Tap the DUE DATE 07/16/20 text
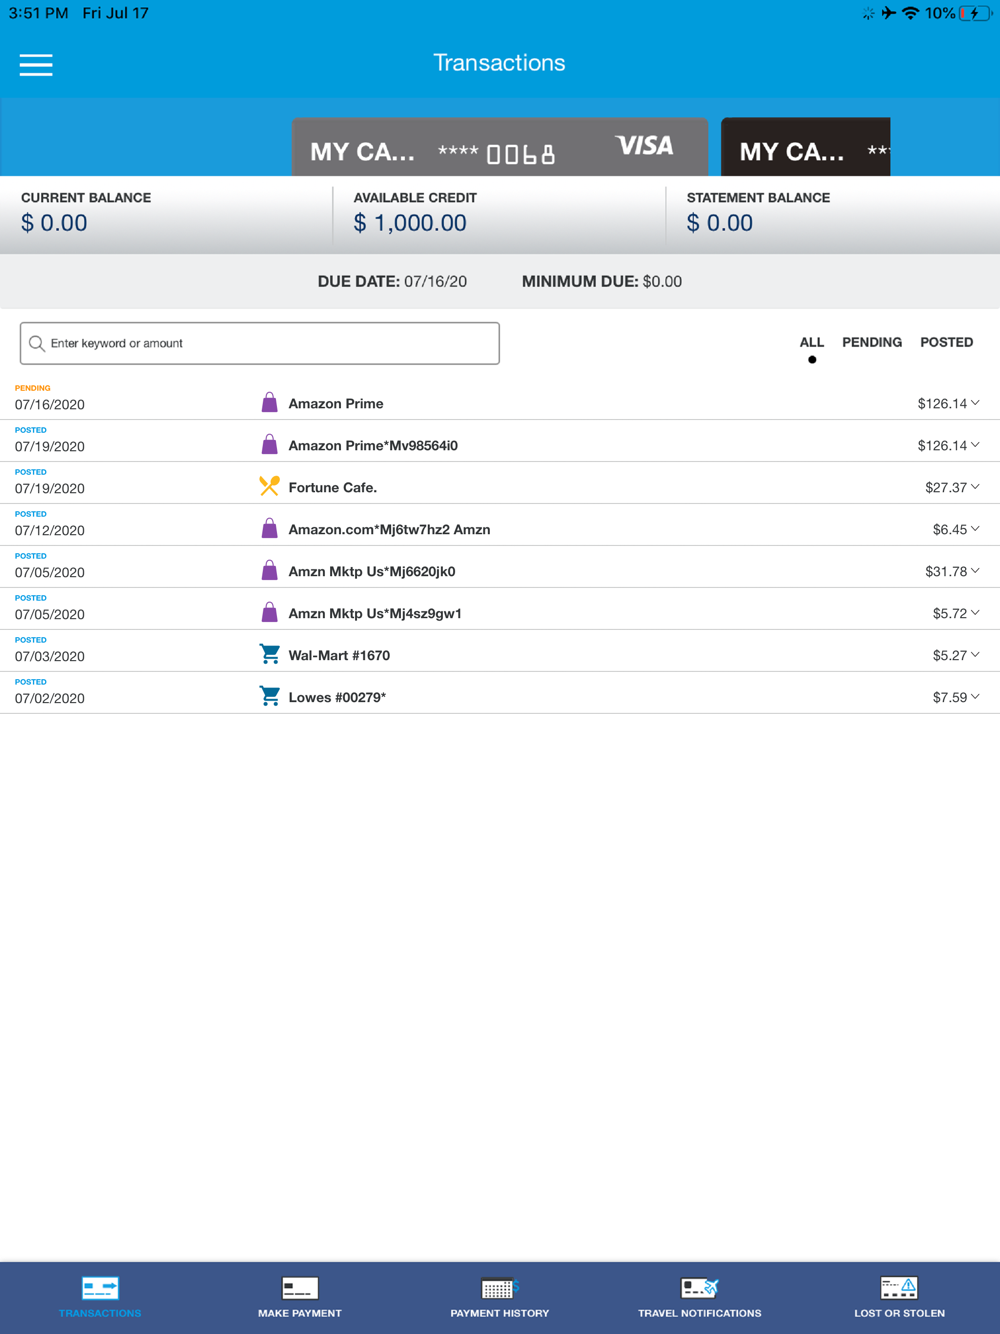Screen dimensions: 1000x1334 pyautogui.click(x=392, y=282)
